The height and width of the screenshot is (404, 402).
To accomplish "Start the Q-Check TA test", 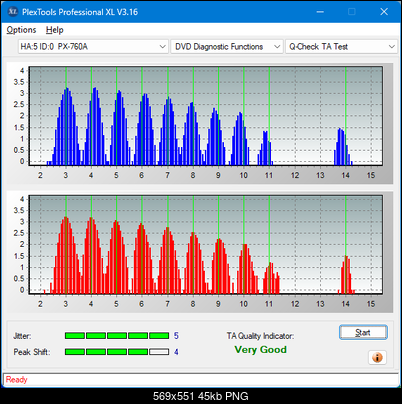I will (363, 332).
